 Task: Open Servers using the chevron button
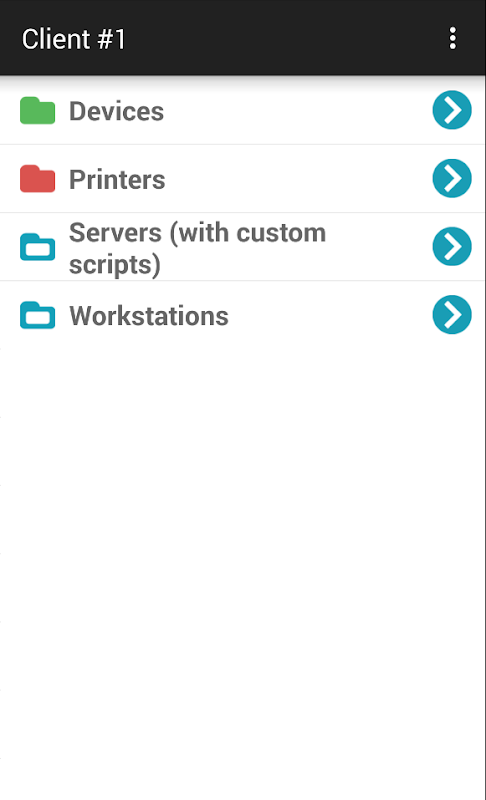(x=452, y=246)
